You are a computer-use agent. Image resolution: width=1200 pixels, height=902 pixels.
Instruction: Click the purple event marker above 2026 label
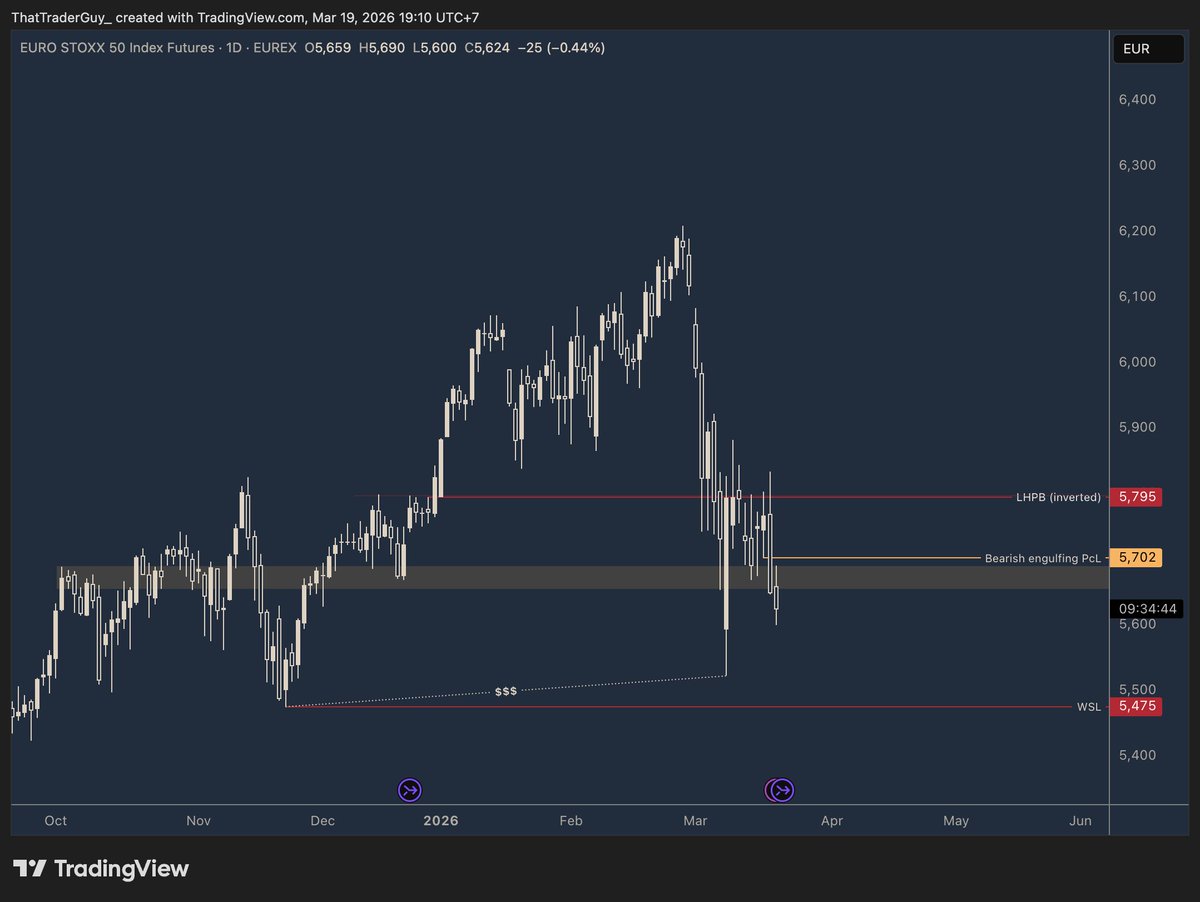pyautogui.click(x=409, y=790)
